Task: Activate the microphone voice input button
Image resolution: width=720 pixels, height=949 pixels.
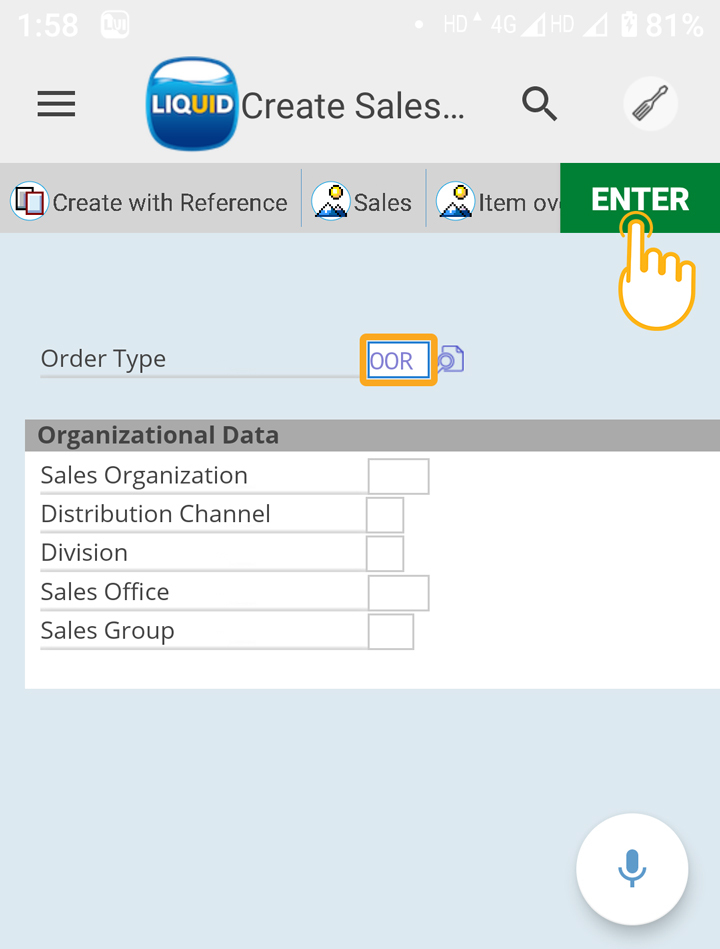Action: [x=631, y=868]
